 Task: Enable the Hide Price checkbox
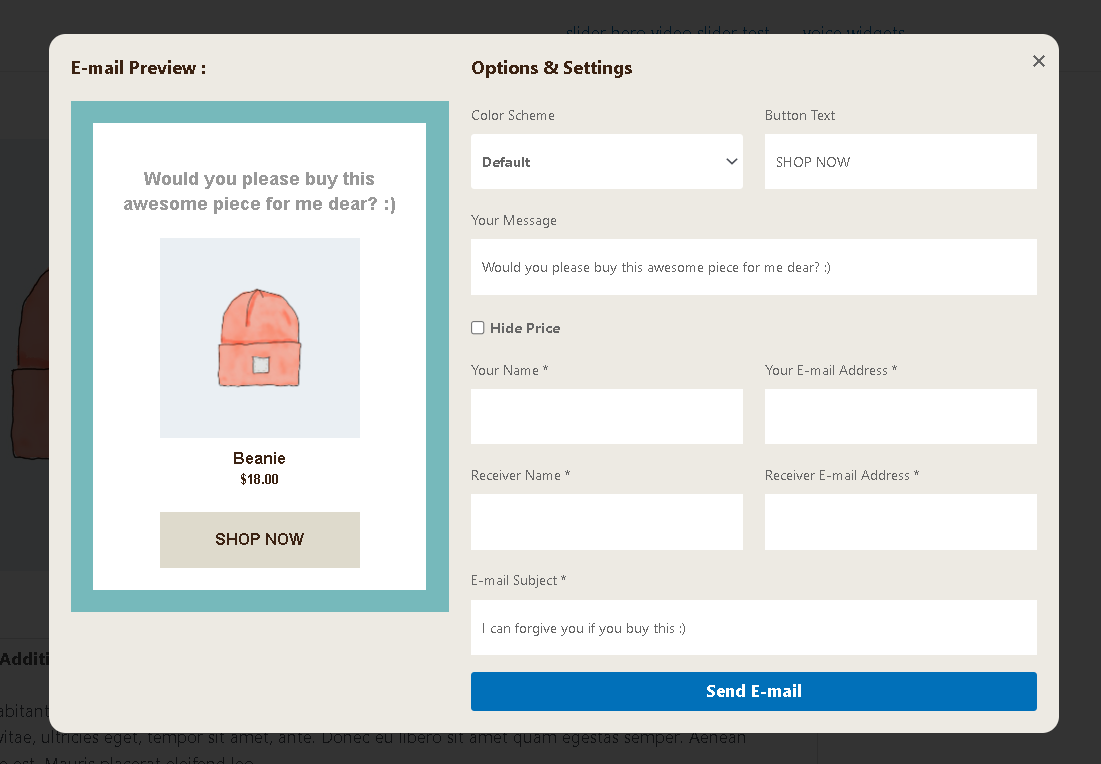tap(478, 328)
